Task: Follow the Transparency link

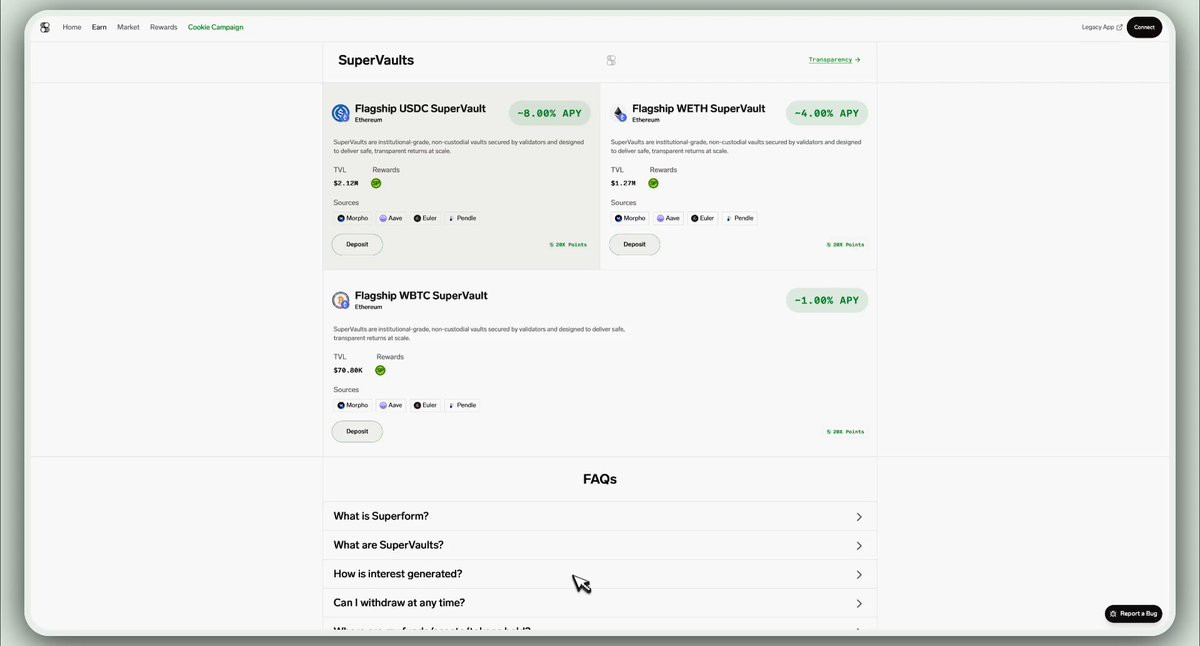Action: click(834, 60)
